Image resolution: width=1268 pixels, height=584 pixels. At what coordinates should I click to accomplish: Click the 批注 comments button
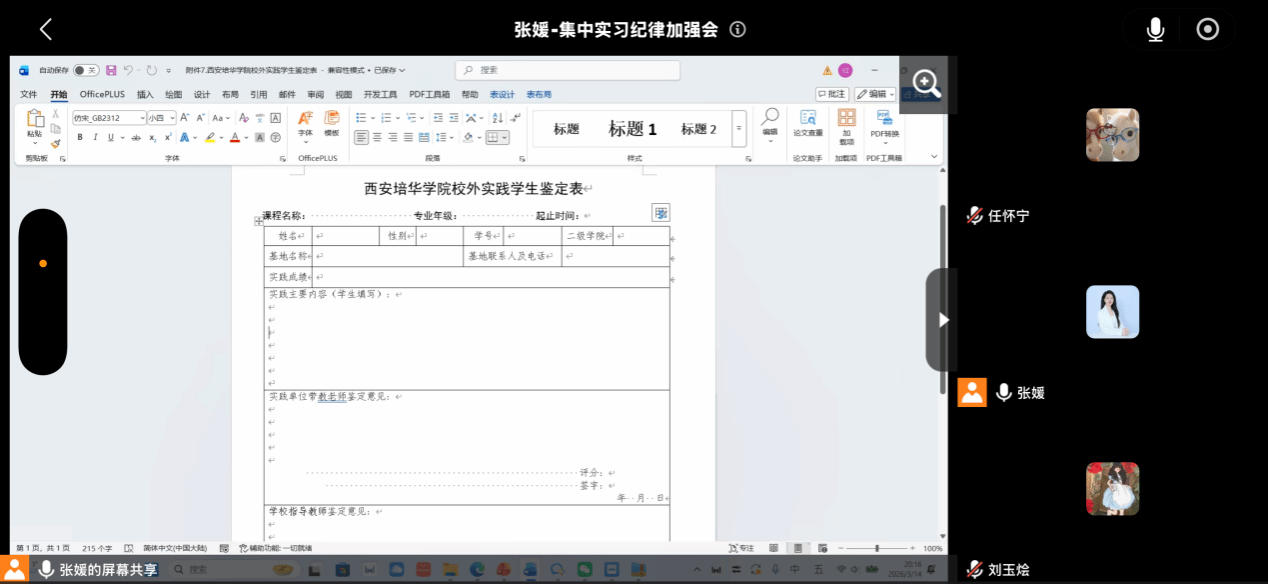[x=832, y=94]
